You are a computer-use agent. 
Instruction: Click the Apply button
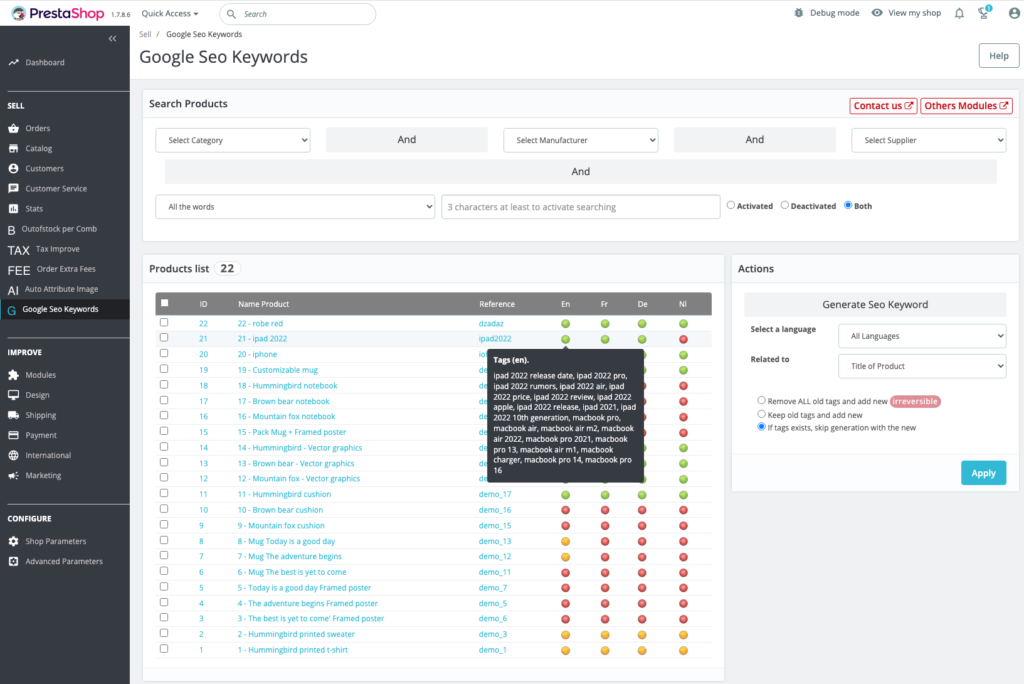[x=984, y=473]
